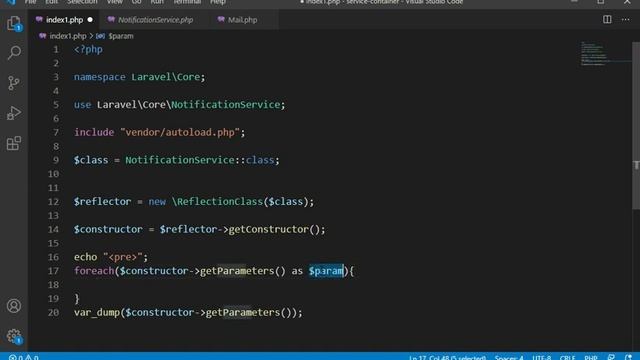The image size is (640, 360).
Task: Click the UTF-8 encoding selector
Action: 541,357
